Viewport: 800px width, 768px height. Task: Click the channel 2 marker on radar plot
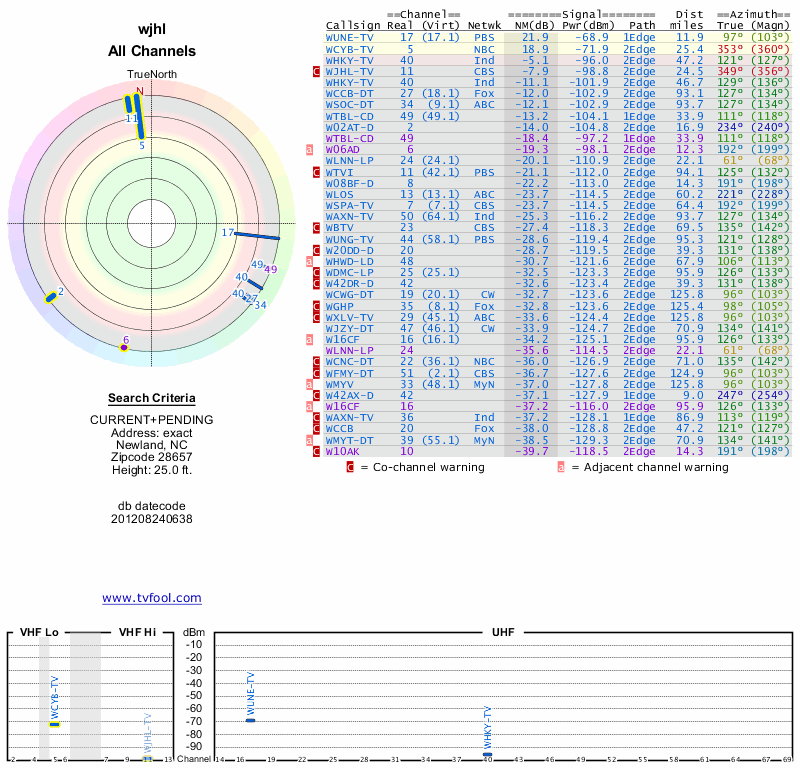(51, 296)
